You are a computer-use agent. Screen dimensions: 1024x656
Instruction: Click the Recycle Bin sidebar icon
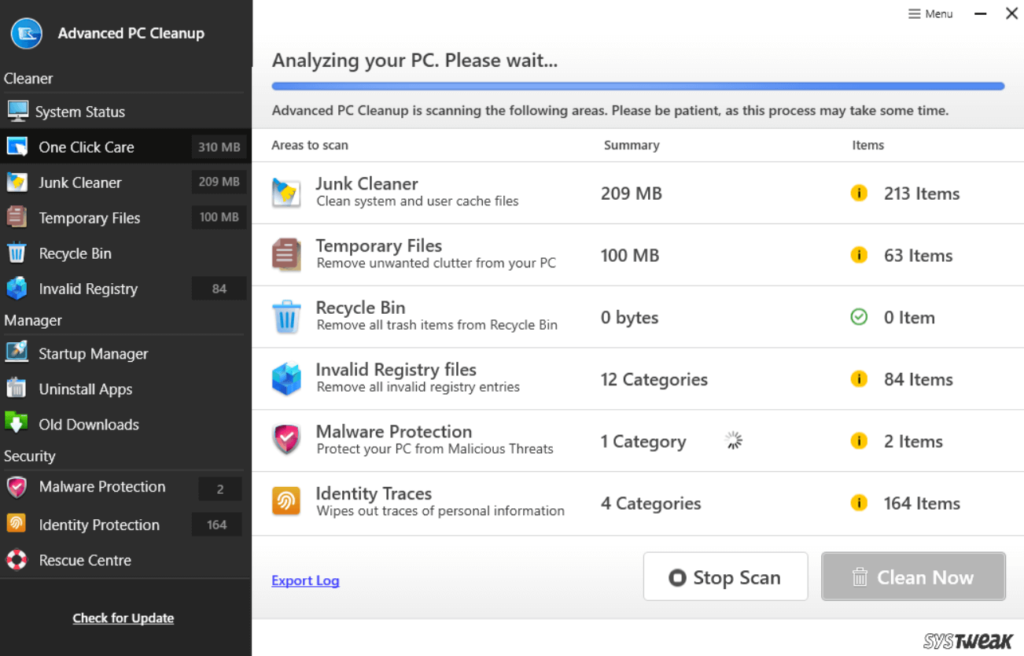tap(17, 253)
